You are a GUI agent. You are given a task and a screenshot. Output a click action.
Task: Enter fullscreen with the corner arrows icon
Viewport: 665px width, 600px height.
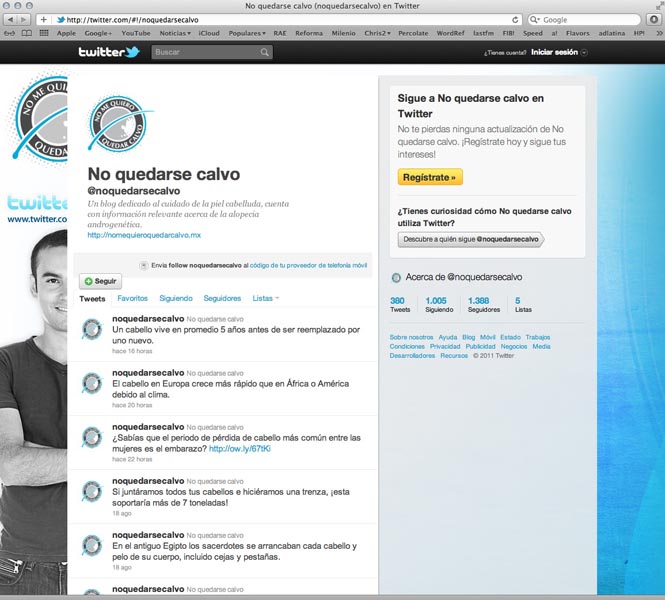click(x=659, y=6)
